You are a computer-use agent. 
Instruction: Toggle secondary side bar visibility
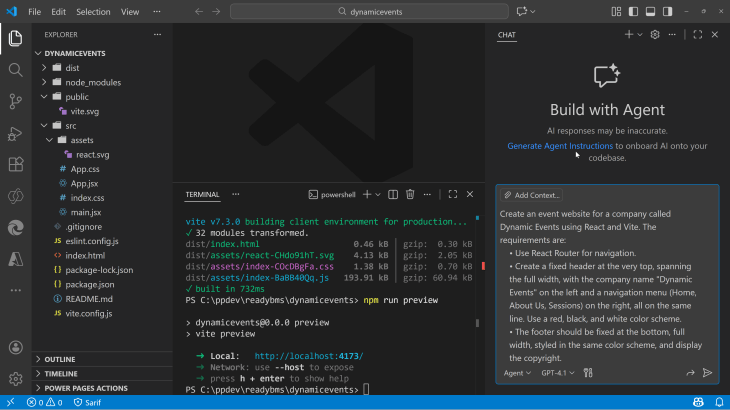tap(668, 12)
